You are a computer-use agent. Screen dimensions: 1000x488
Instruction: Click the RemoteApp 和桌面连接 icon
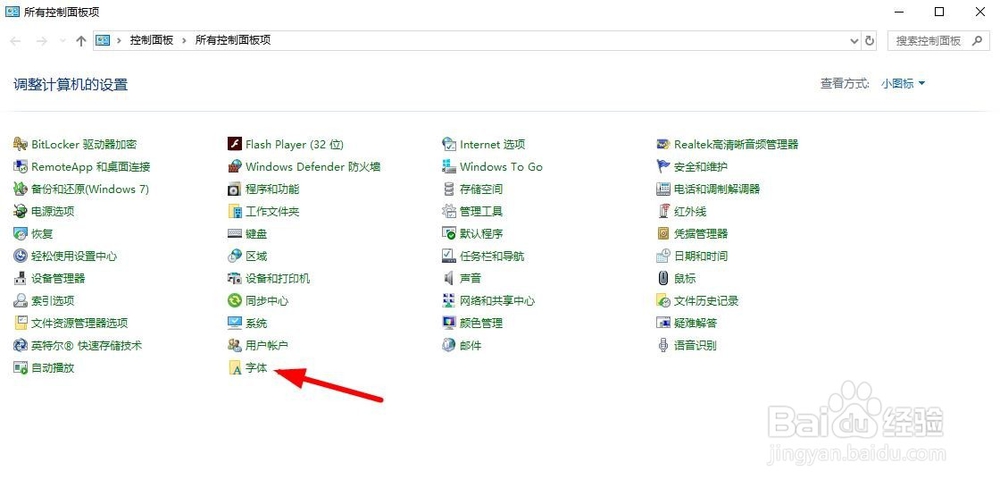pos(20,167)
